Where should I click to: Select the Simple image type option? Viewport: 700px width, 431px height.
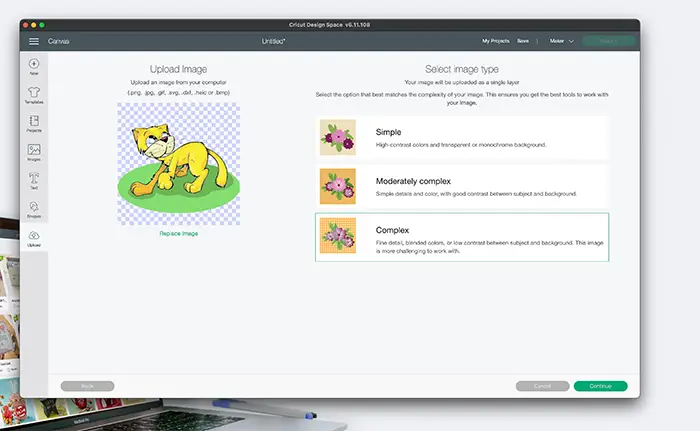tap(462, 138)
